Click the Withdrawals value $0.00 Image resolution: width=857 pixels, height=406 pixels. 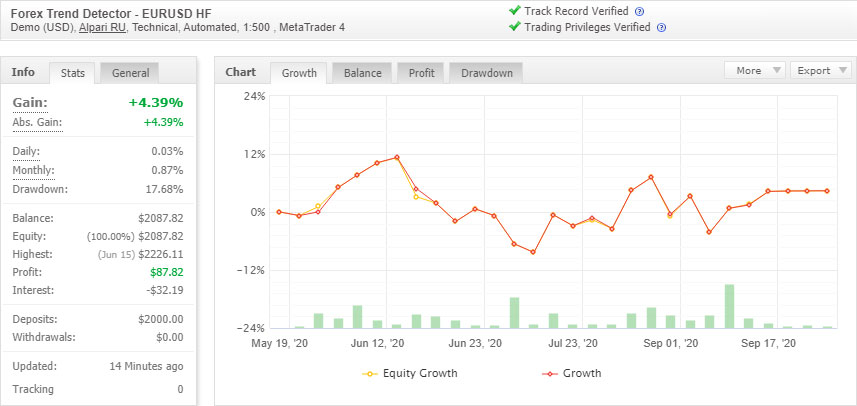(169, 337)
